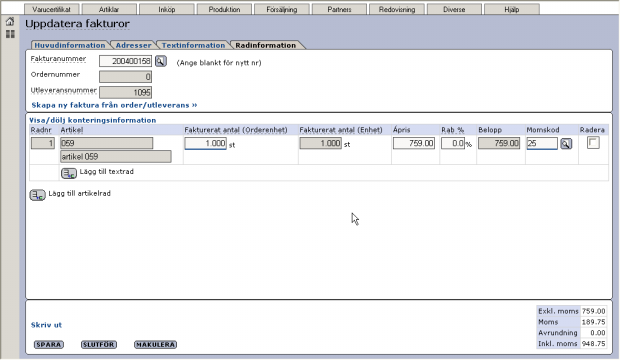Click the Momskod column header

point(542,130)
